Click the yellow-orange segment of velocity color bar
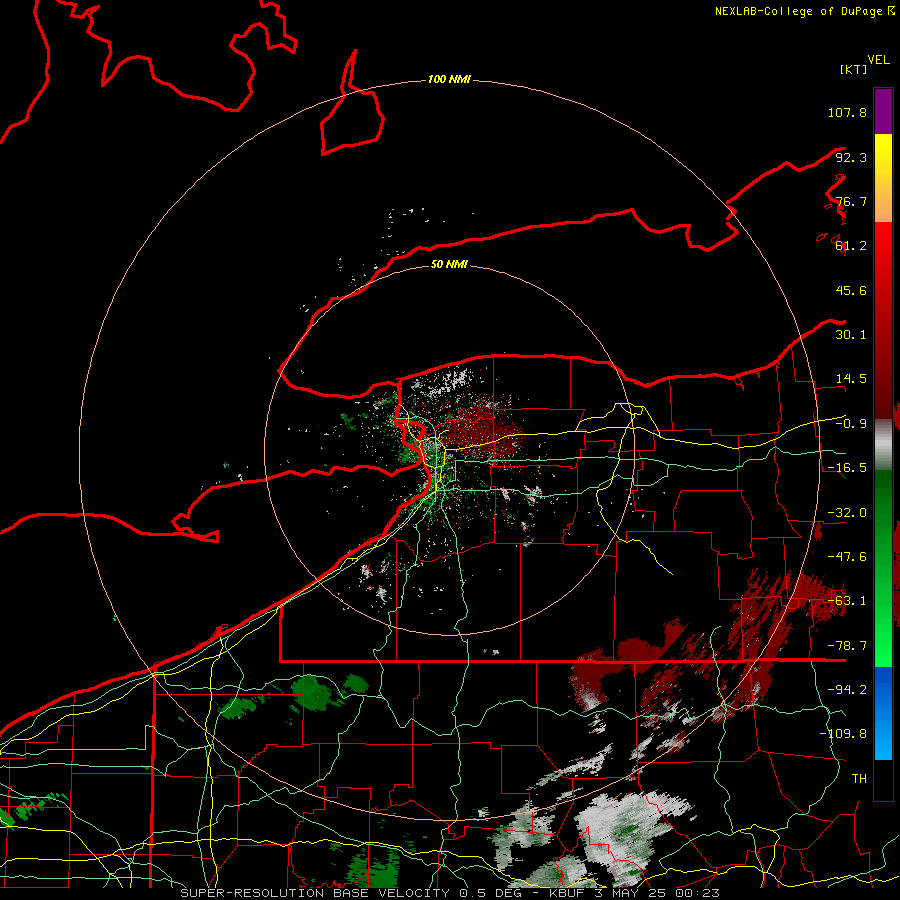 point(883,178)
